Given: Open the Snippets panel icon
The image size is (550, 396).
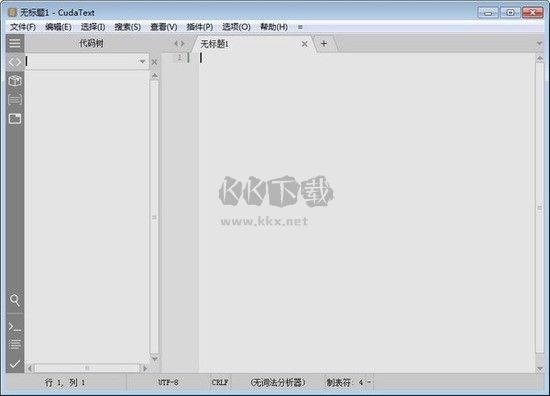Looking at the screenshot, I should coord(15,100).
